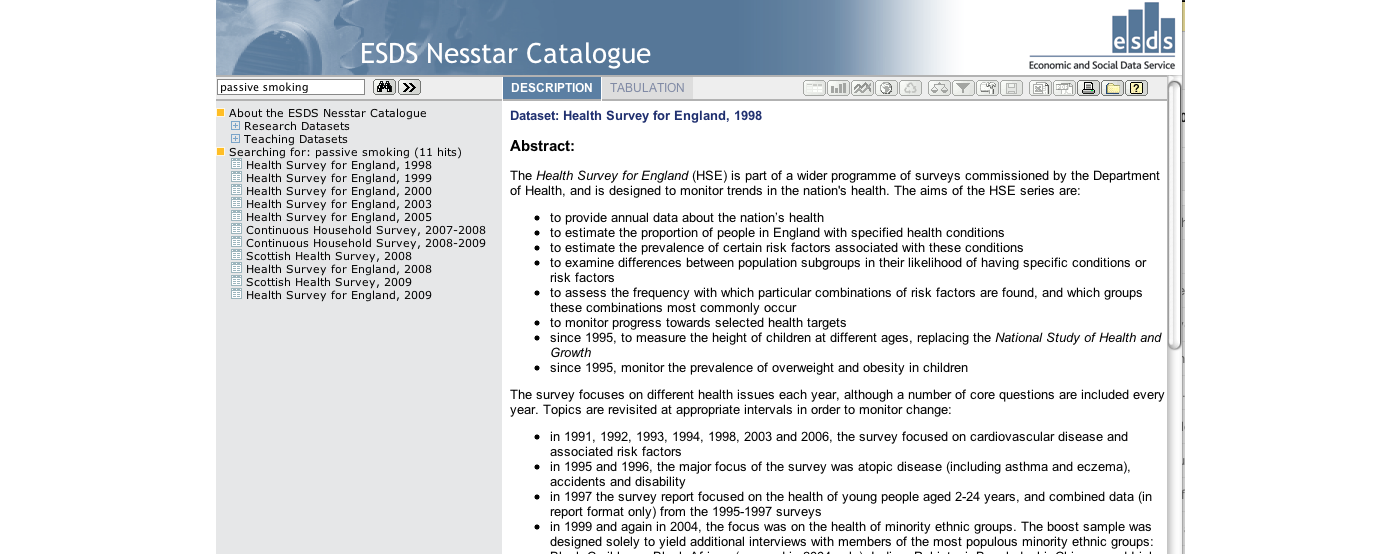Select the Description tab
This screenshot has height=554, width=1400.
point(551,88)
